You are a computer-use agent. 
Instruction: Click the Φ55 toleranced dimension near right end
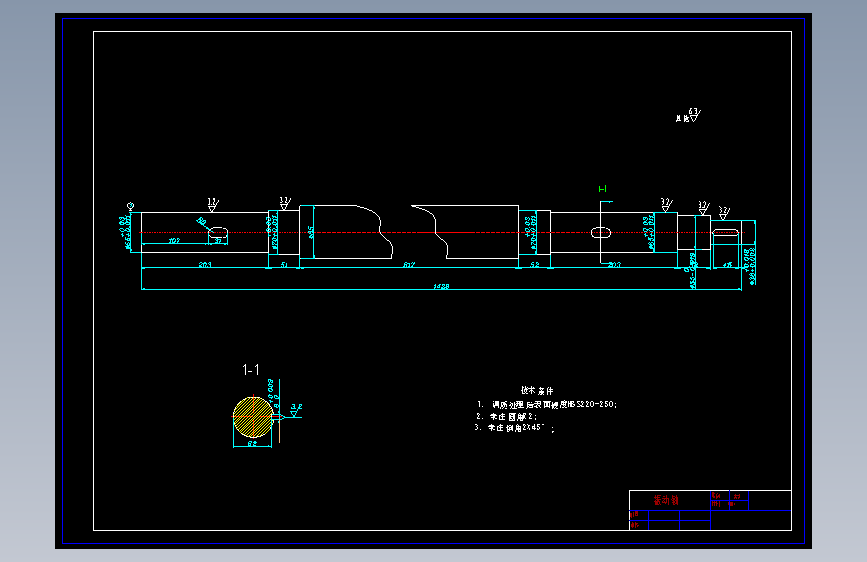(x=692, y=271)
